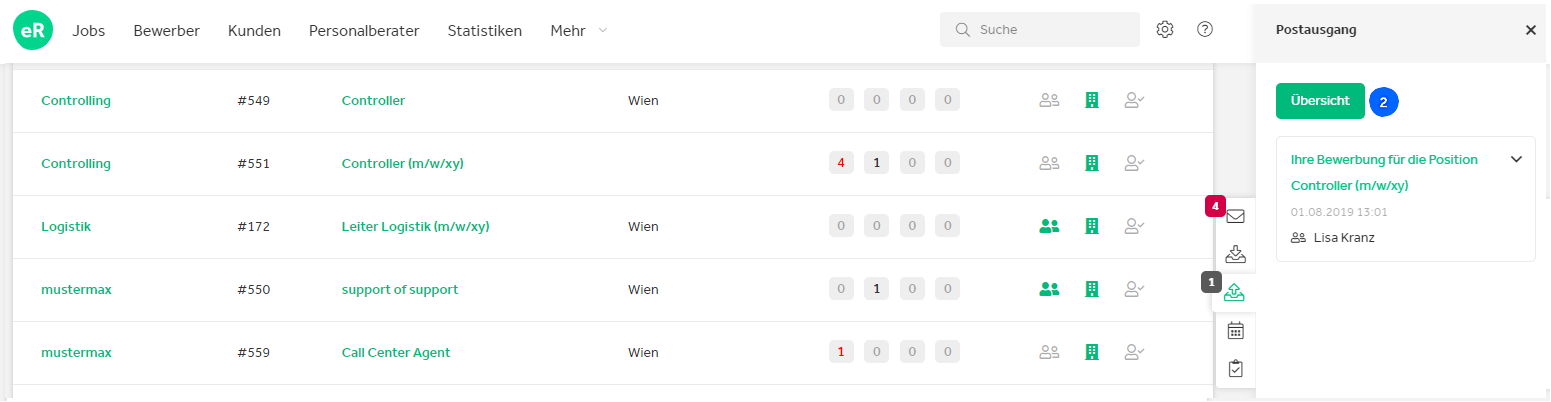The height and width of the screenshot is (402, 1551).
Task: Select the outbox upload tray icon
Action: tap(1235, 292)
